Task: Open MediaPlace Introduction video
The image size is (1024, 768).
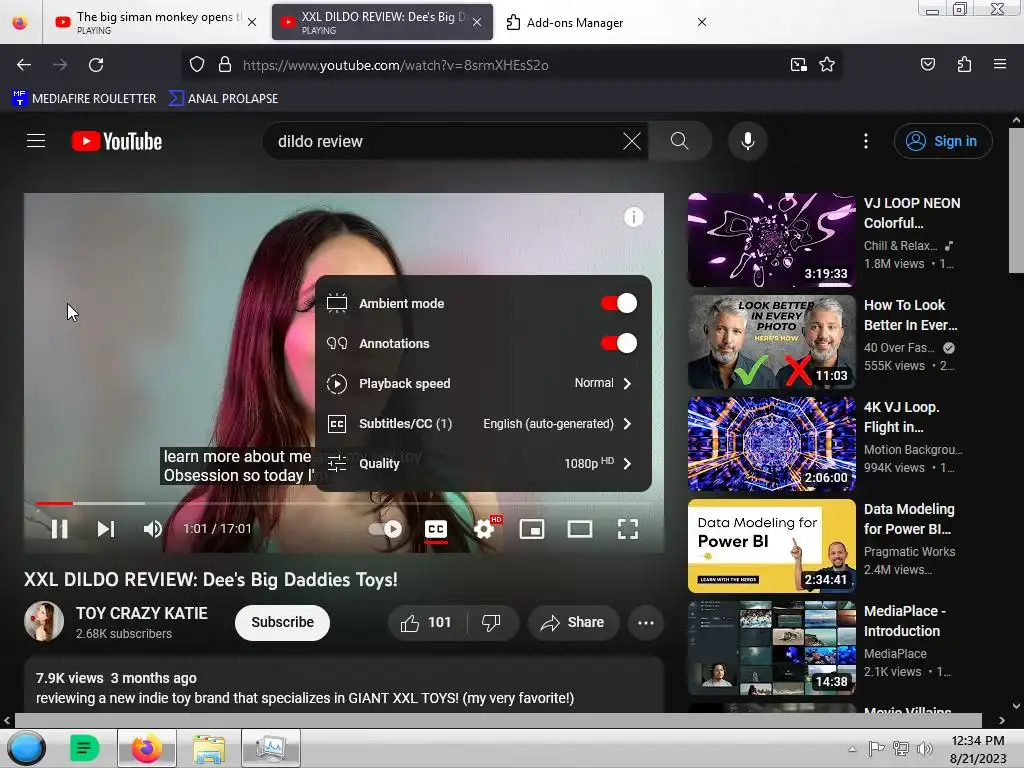Action: (771, 647)
